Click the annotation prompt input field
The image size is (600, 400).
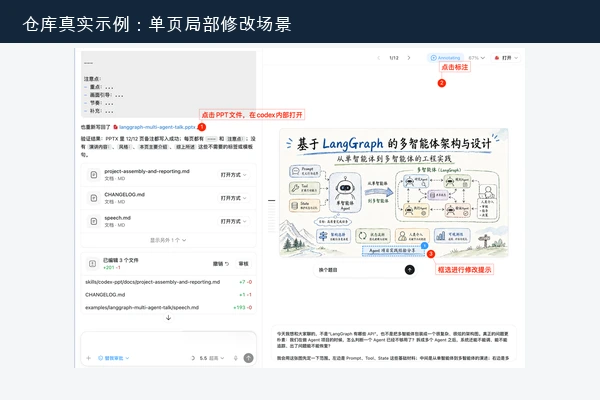(358, 270)
